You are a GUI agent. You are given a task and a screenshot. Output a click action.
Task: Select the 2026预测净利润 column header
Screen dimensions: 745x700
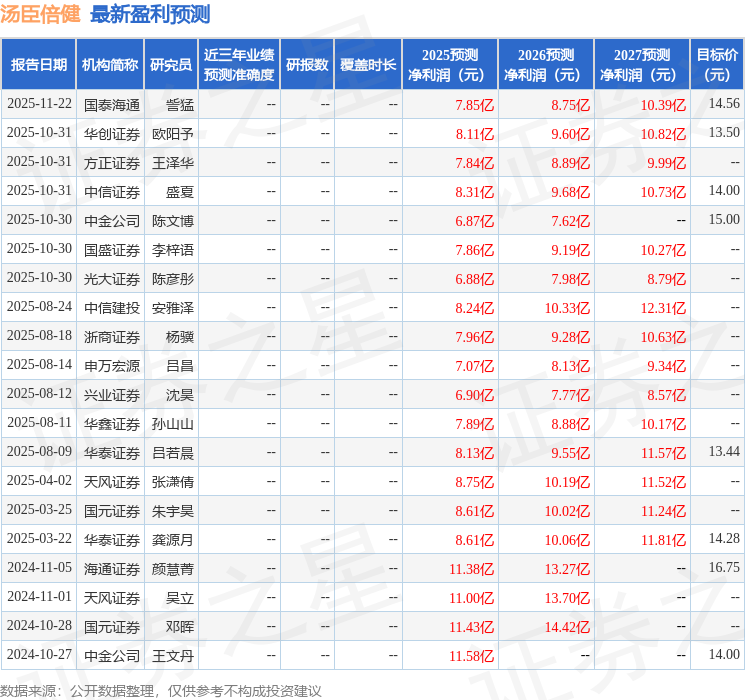pyautogui.click(x=546, y=64)
